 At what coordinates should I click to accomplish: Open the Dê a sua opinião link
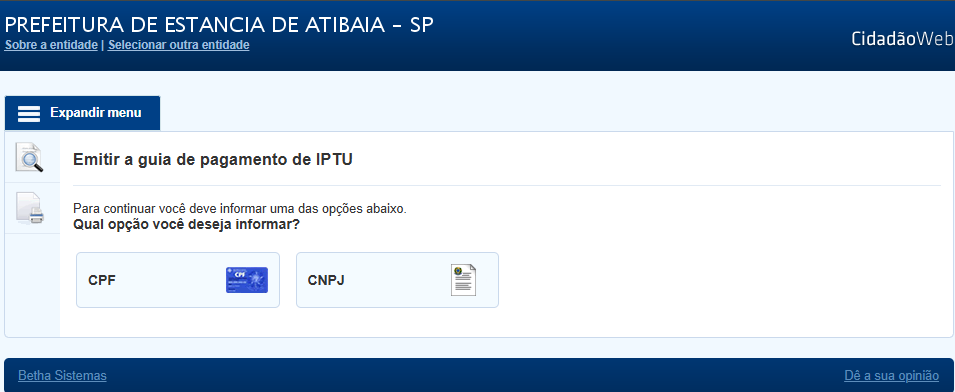click(891, 376)
